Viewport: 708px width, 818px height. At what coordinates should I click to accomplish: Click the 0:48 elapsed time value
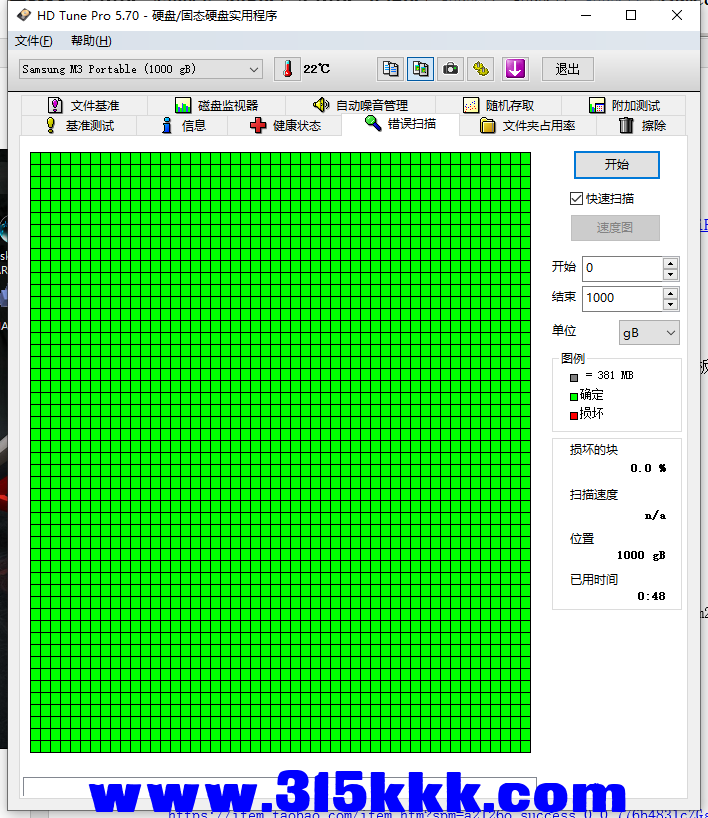[x=652, y=596]
